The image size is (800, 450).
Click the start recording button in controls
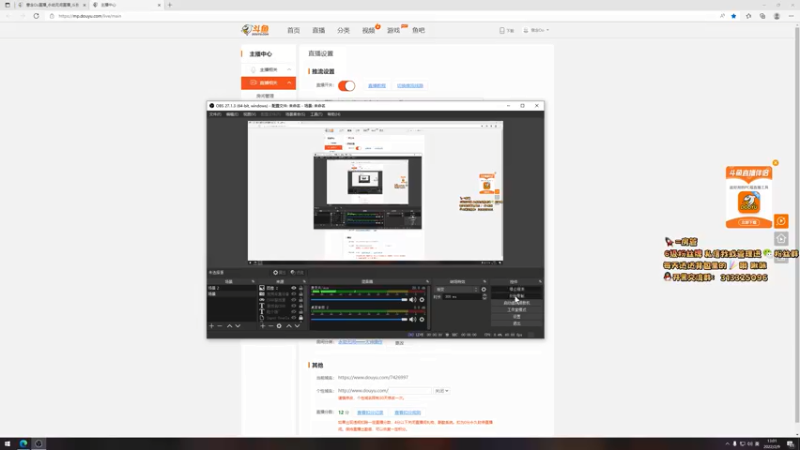coord(516,296)
